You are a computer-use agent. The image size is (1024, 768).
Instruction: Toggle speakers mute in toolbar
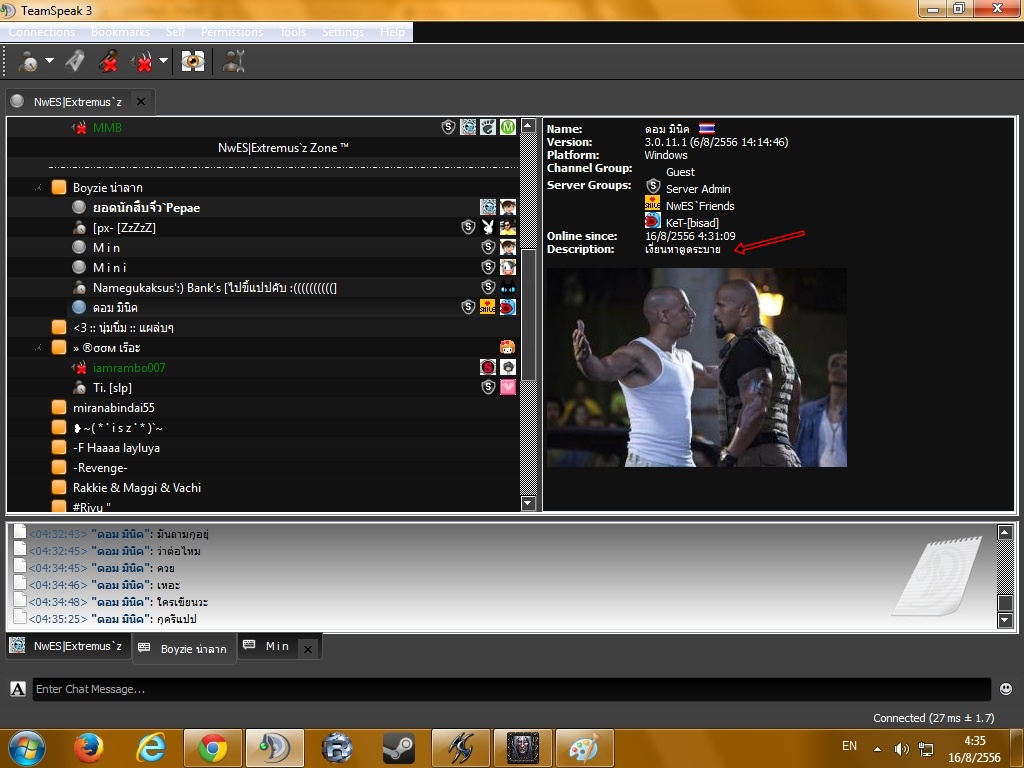142,61
